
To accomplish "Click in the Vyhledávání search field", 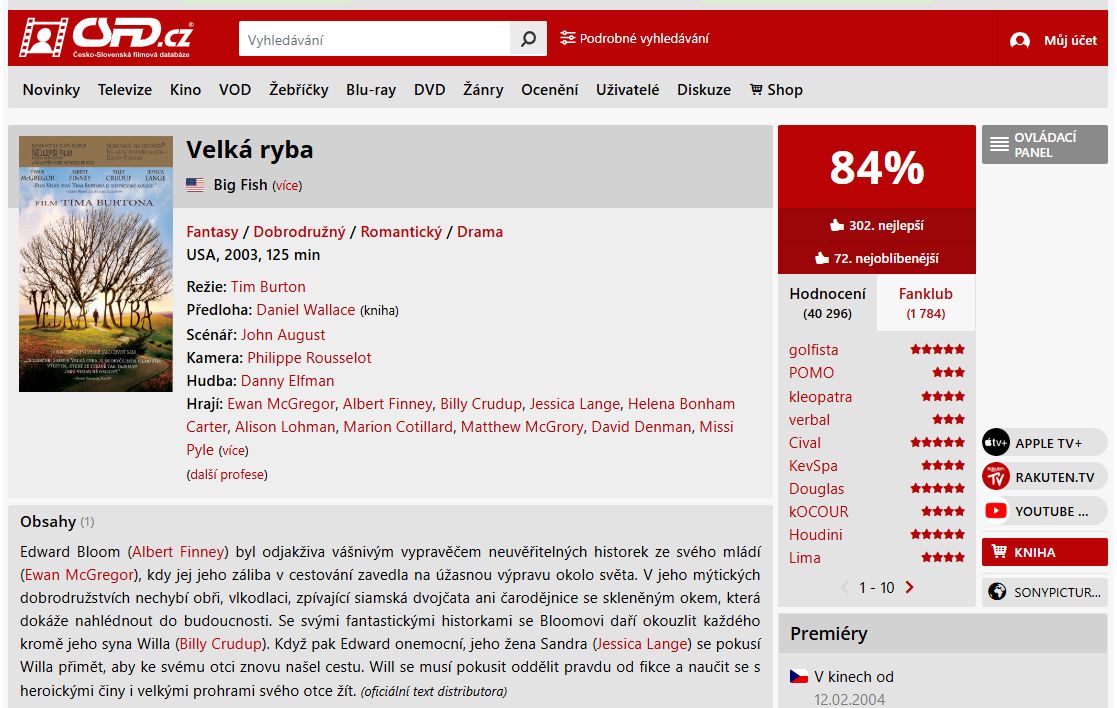I will 375,38.
